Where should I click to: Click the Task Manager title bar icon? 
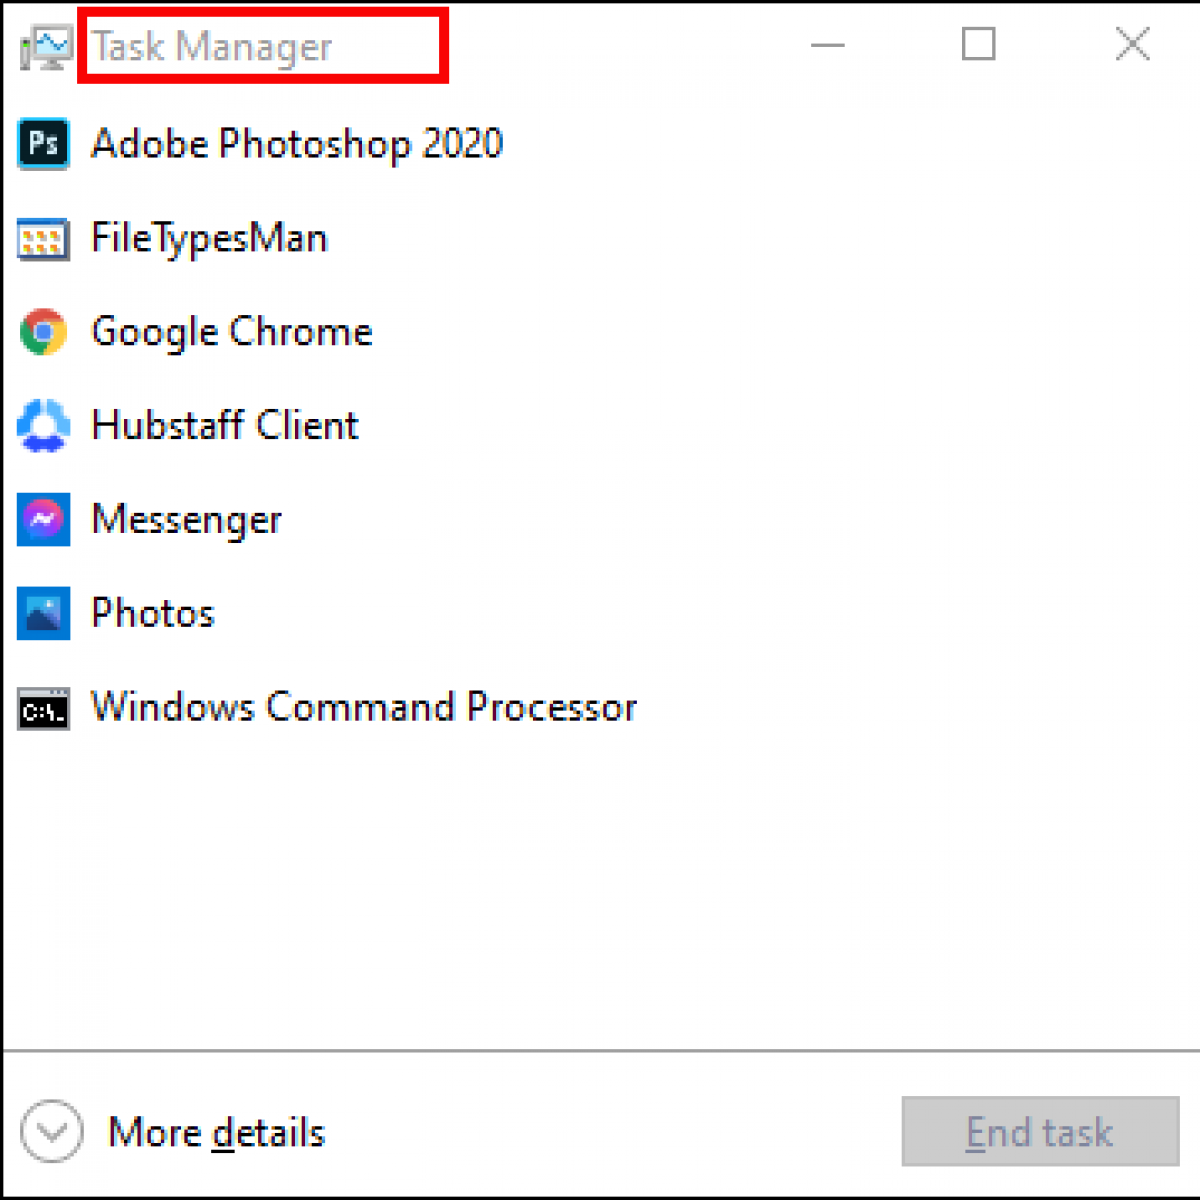tap(45, 45)
